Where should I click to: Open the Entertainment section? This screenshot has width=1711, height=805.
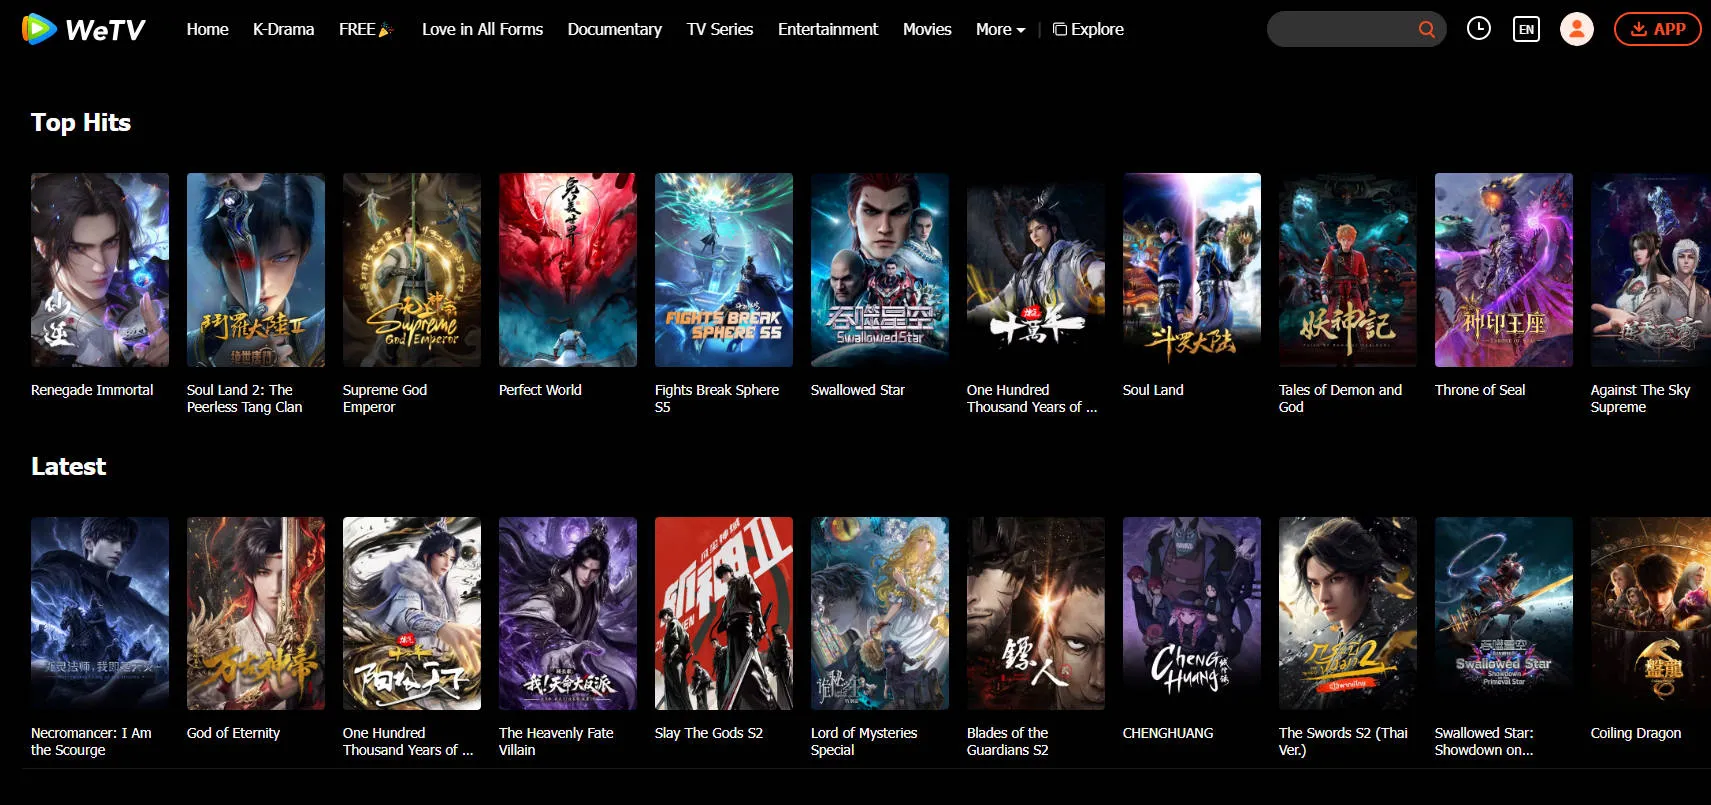[x=828, y=29]
